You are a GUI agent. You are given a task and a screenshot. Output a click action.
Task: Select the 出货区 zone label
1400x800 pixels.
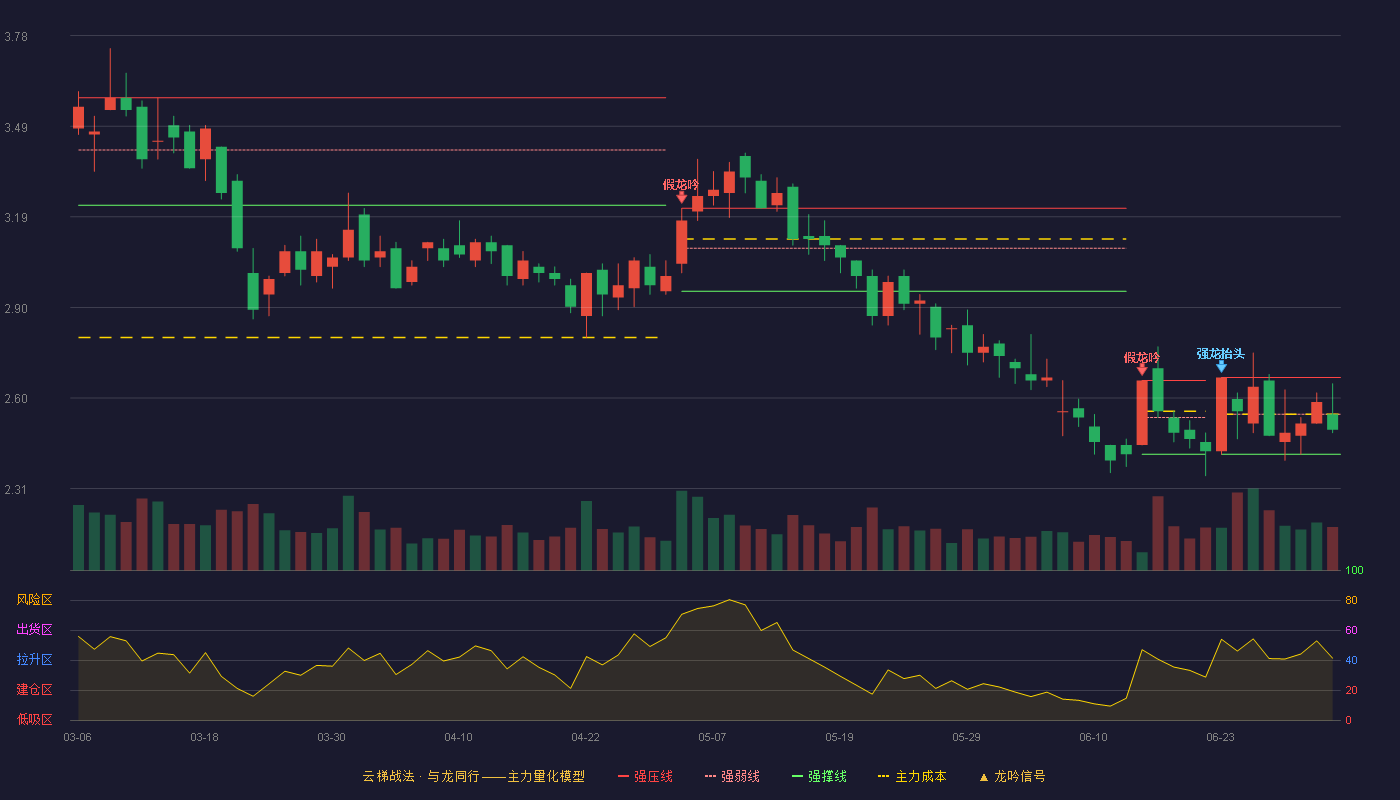click(x=34, y=630)
